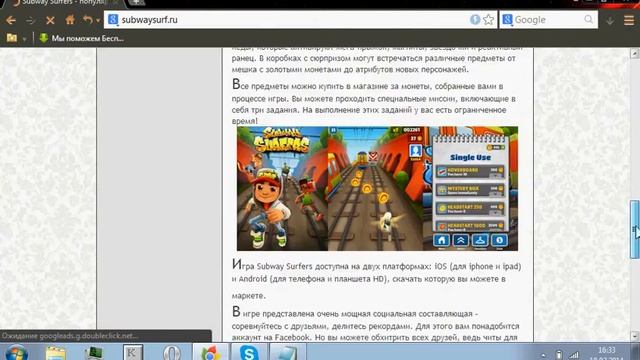The width and height of the screenshot is (640, 360).
Task: Click the 'Single Use' heading in the image
Action: pyautogui.click(x=470, y=158)
